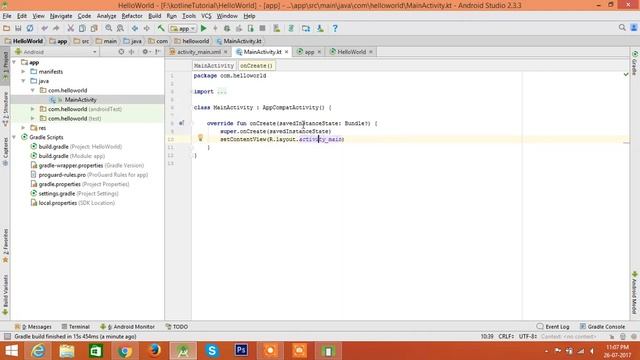Viewport: 640px width, 360px height.
Task: Open gradle-wrapper.properties file
Action: click(87, 165)
